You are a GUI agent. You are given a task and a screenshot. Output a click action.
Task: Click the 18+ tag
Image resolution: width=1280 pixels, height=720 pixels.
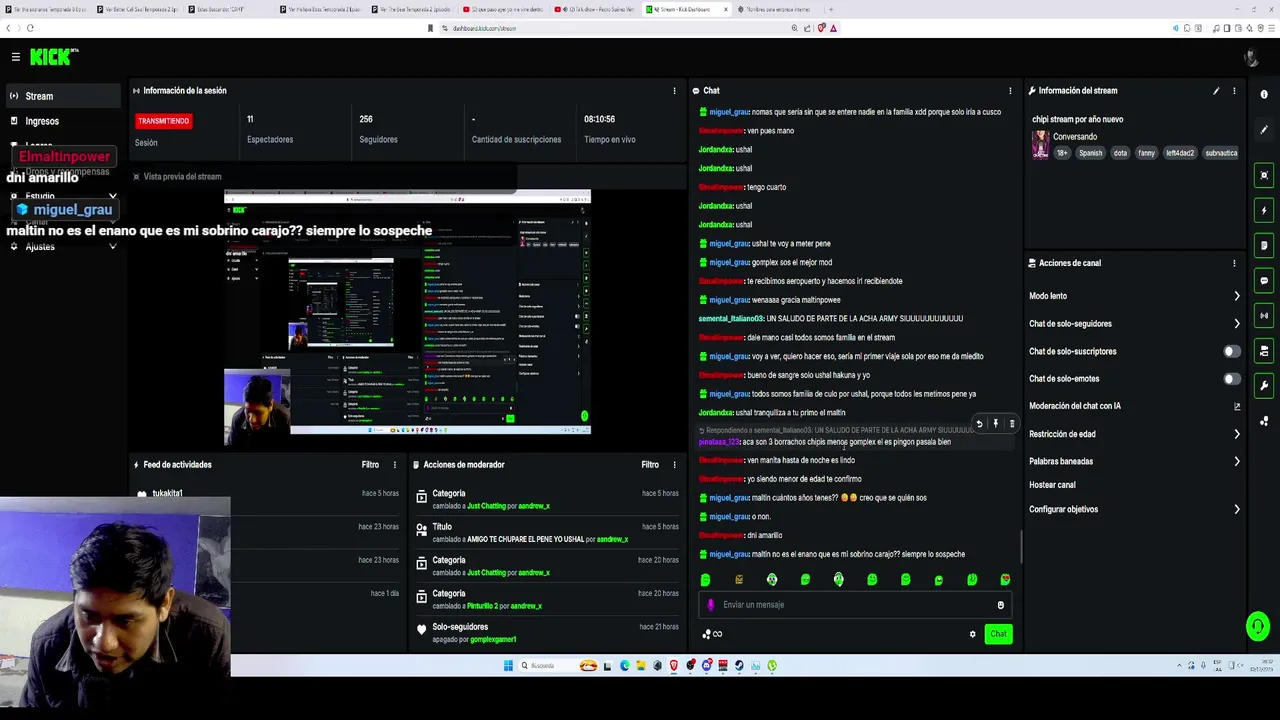1062,153
